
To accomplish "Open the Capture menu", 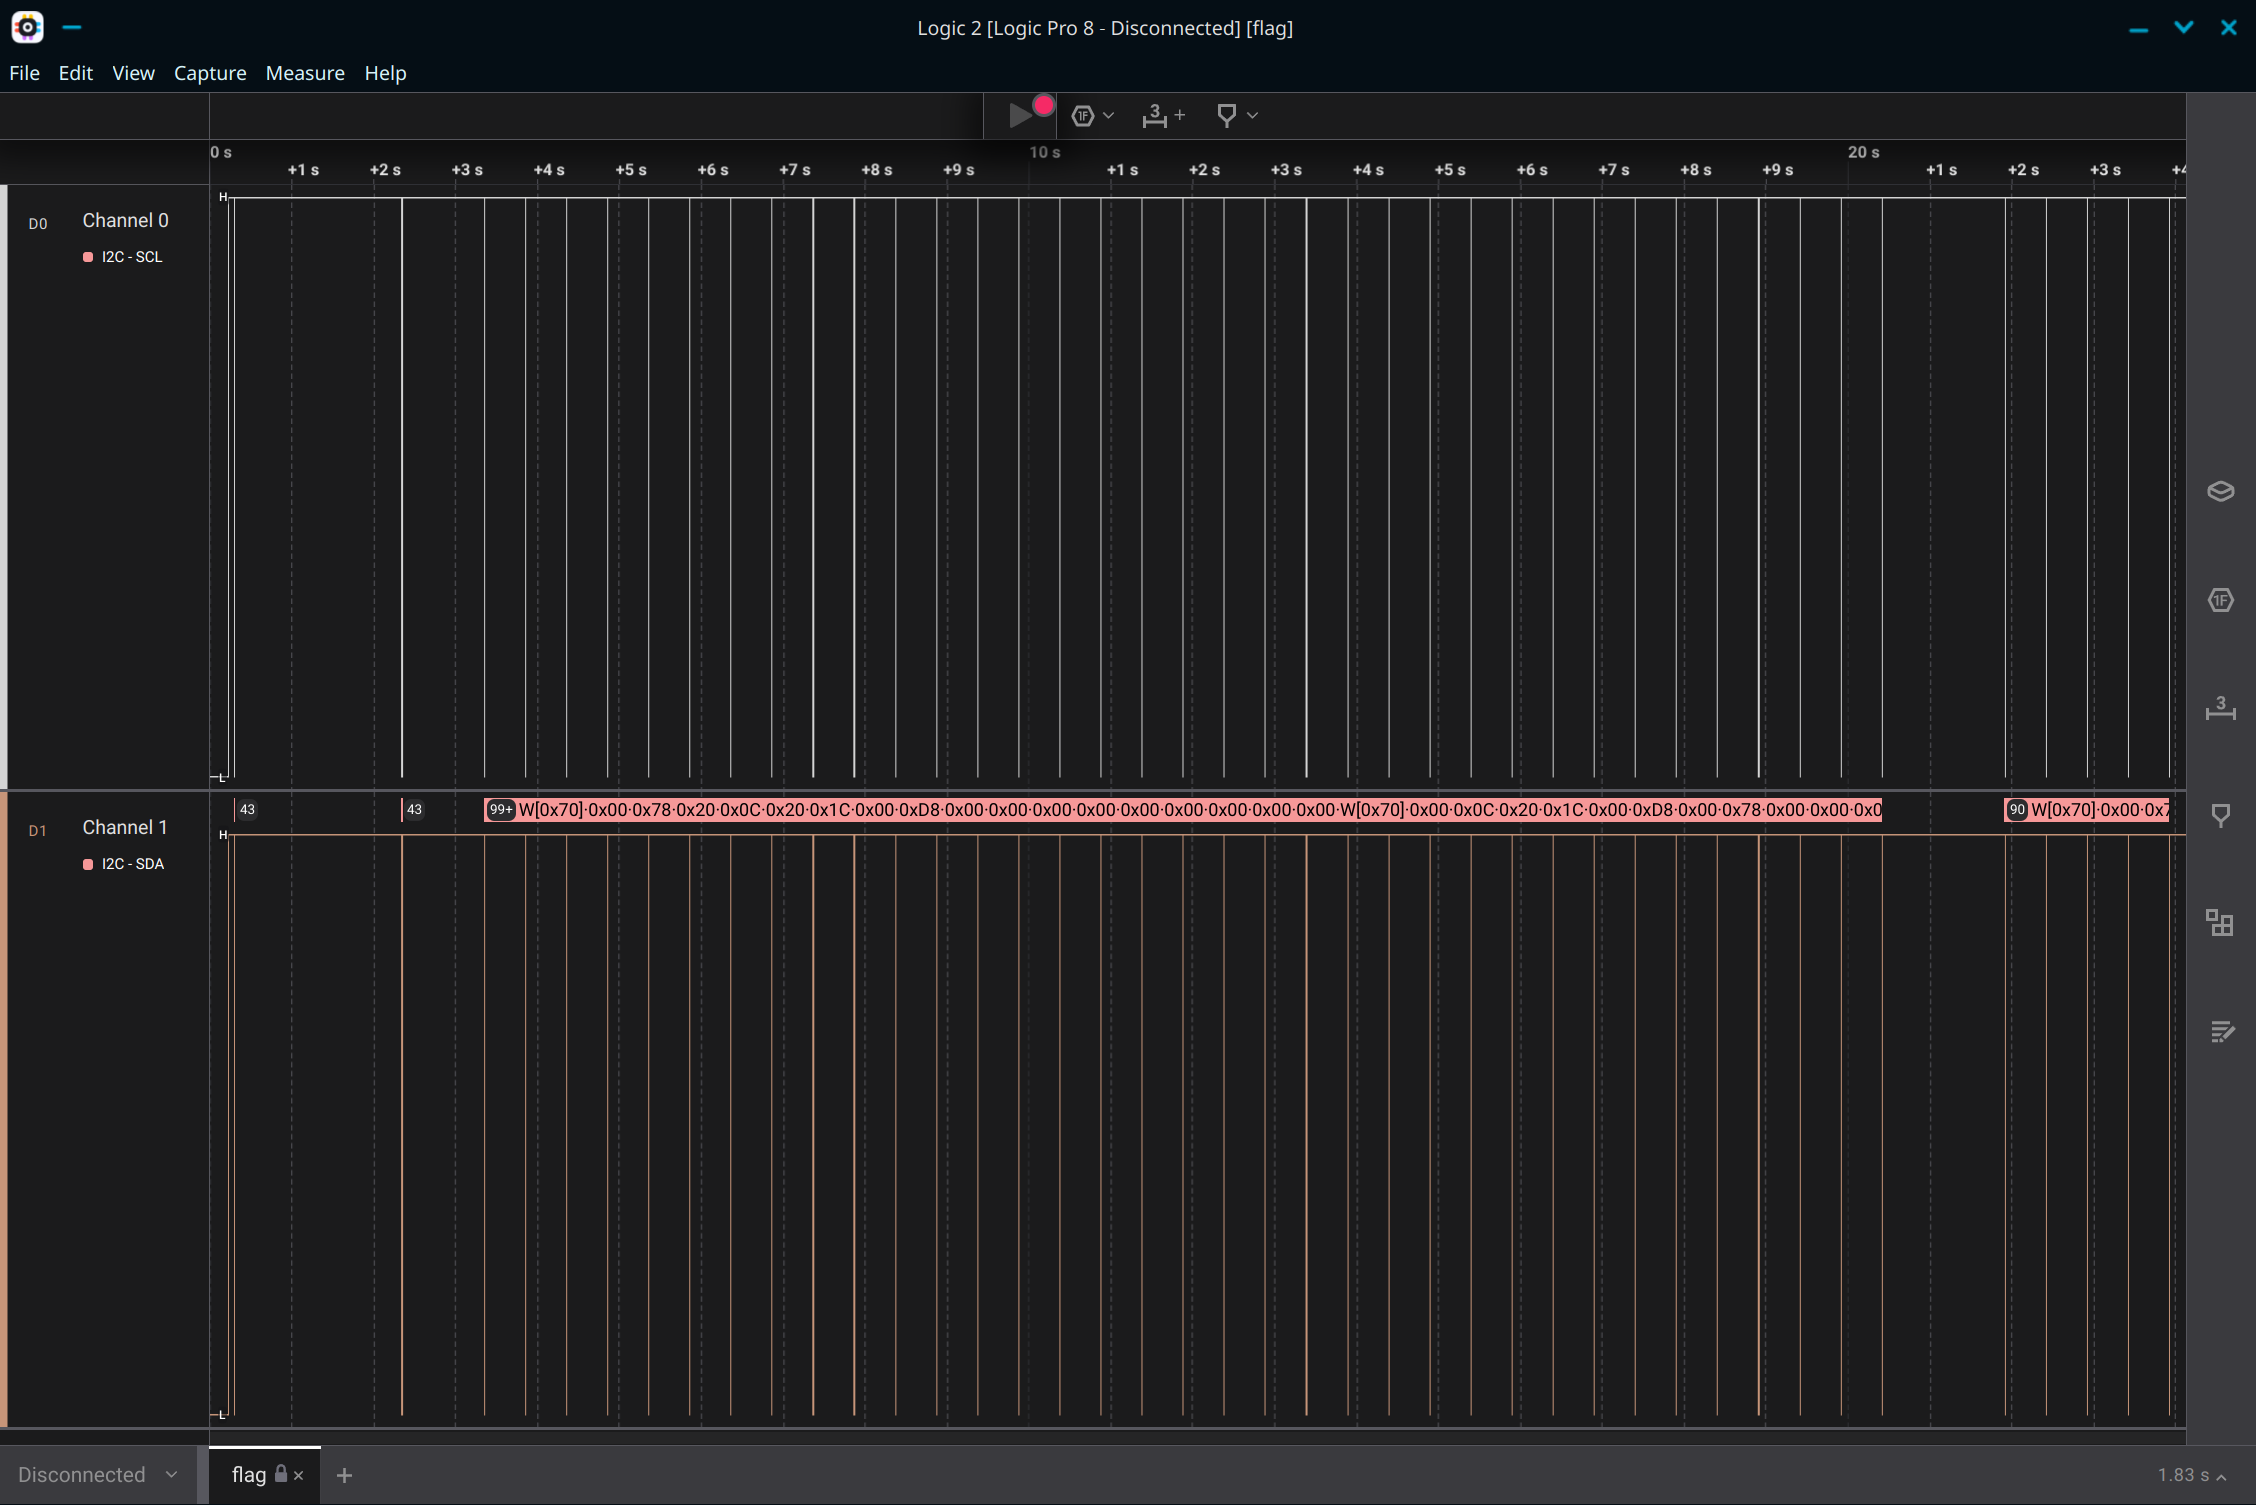I will (210, 73).
